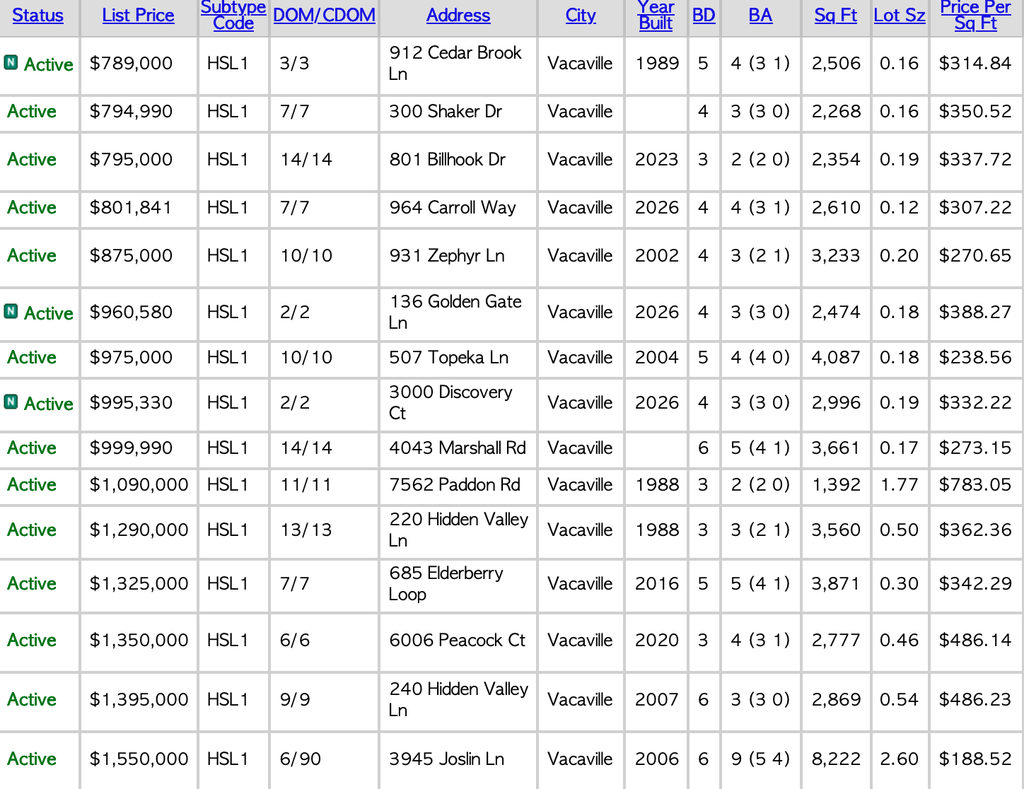Click the new-listing N badge beside 912 Cedar Brook Ln
This screenshot has height=789, width=1024.
click(x=13, y=63)
